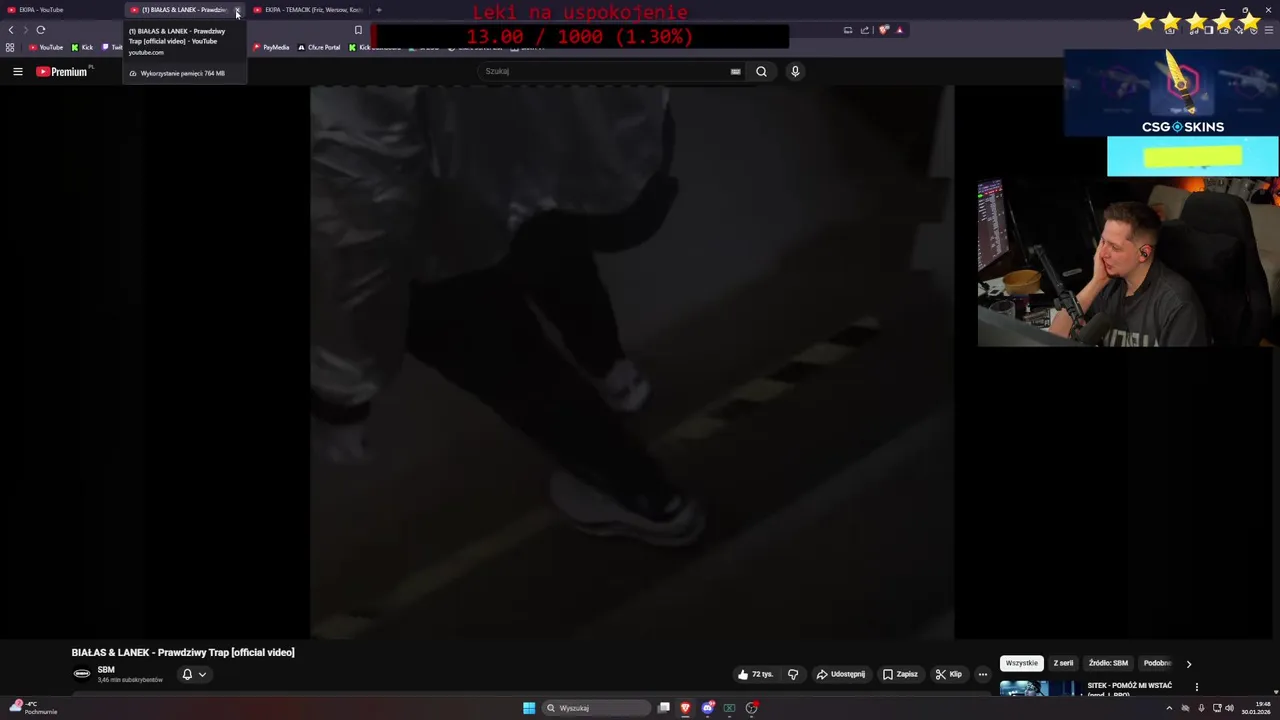Open the SBM channel name
Image resolution: width=1280 pixels, height=720 pixels.
tap(106, 670)
